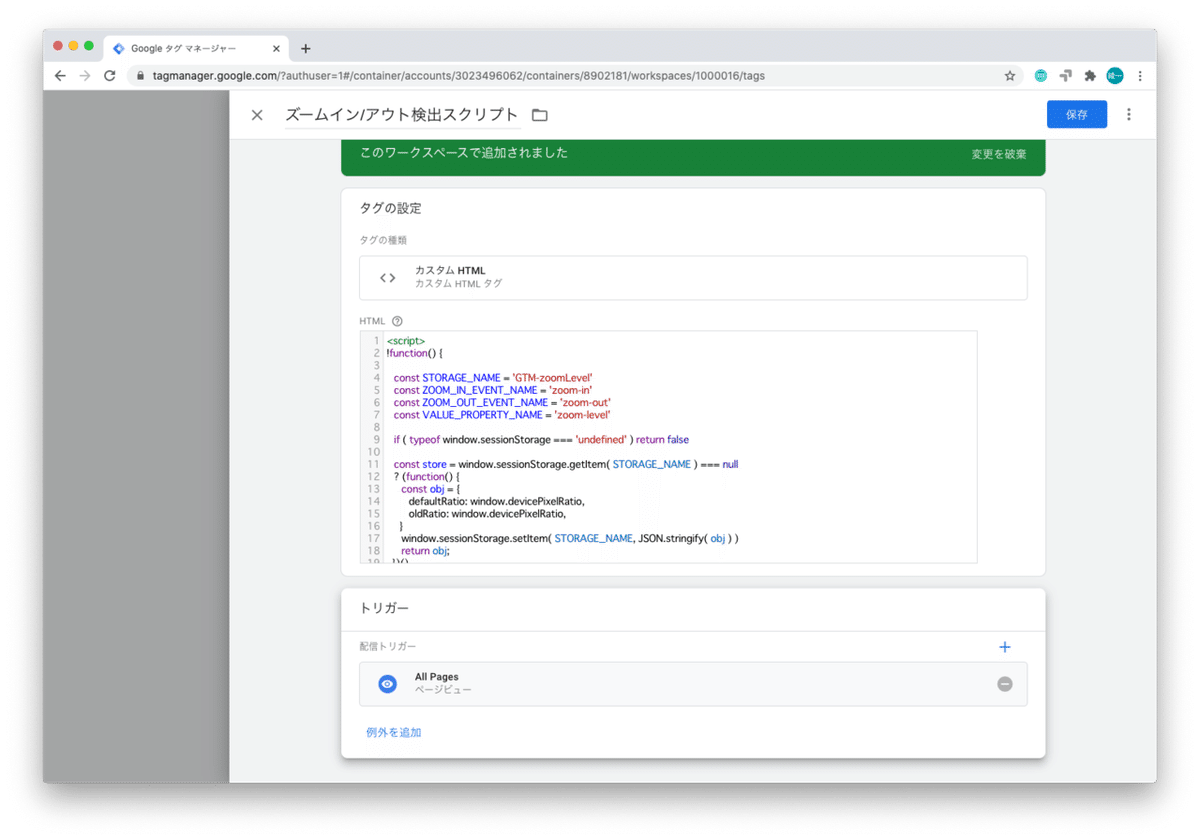Image resolution: width=1200 pixels, height=840 pixels.
Task: Open the folder icon beside the tag name
Action: coord(540,115)
